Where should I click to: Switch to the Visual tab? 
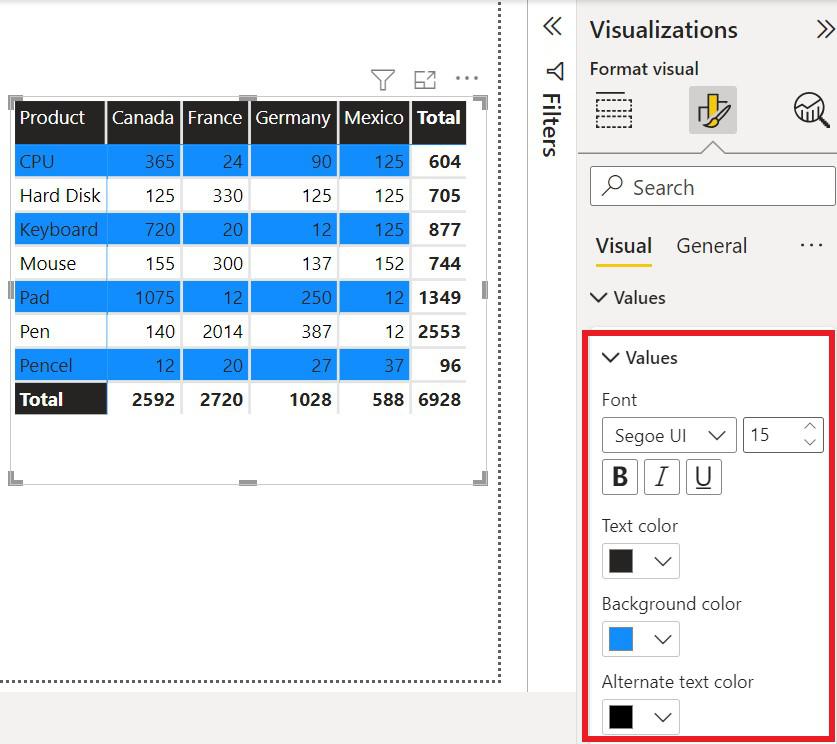pyautogui.click(x=623, y=247)
